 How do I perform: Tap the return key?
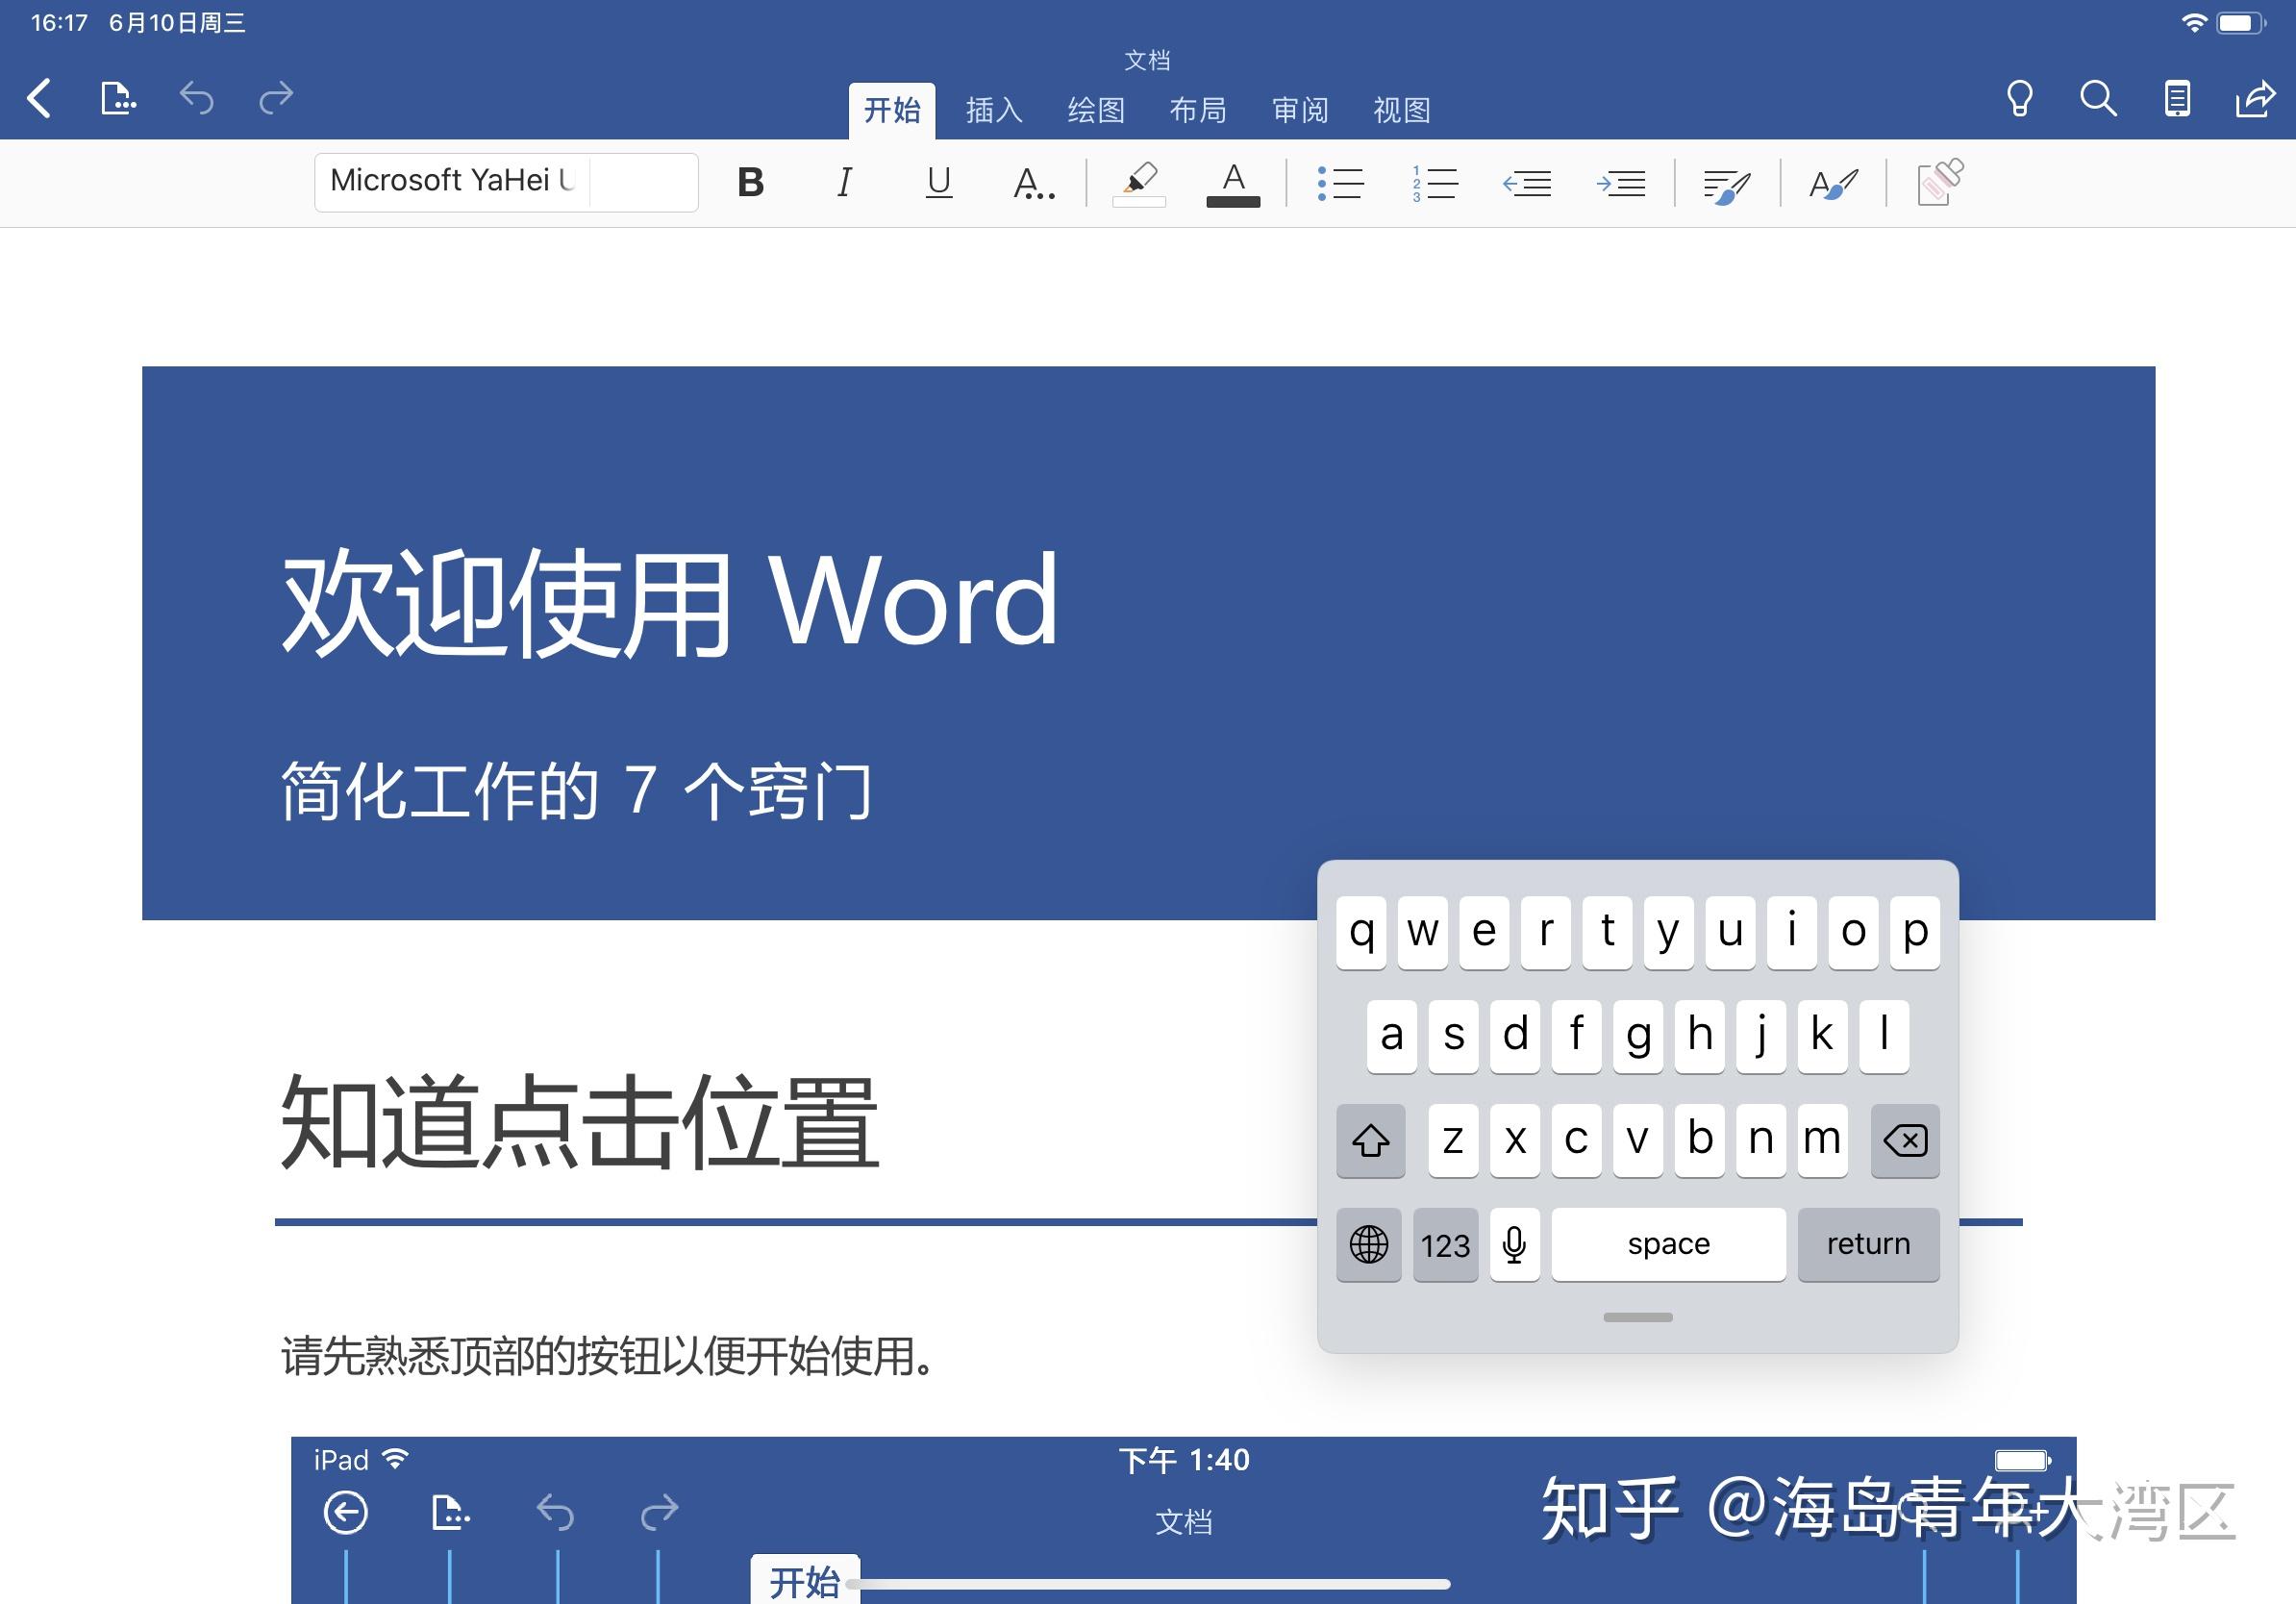pyautogui.click(x=1869, y=1244)
